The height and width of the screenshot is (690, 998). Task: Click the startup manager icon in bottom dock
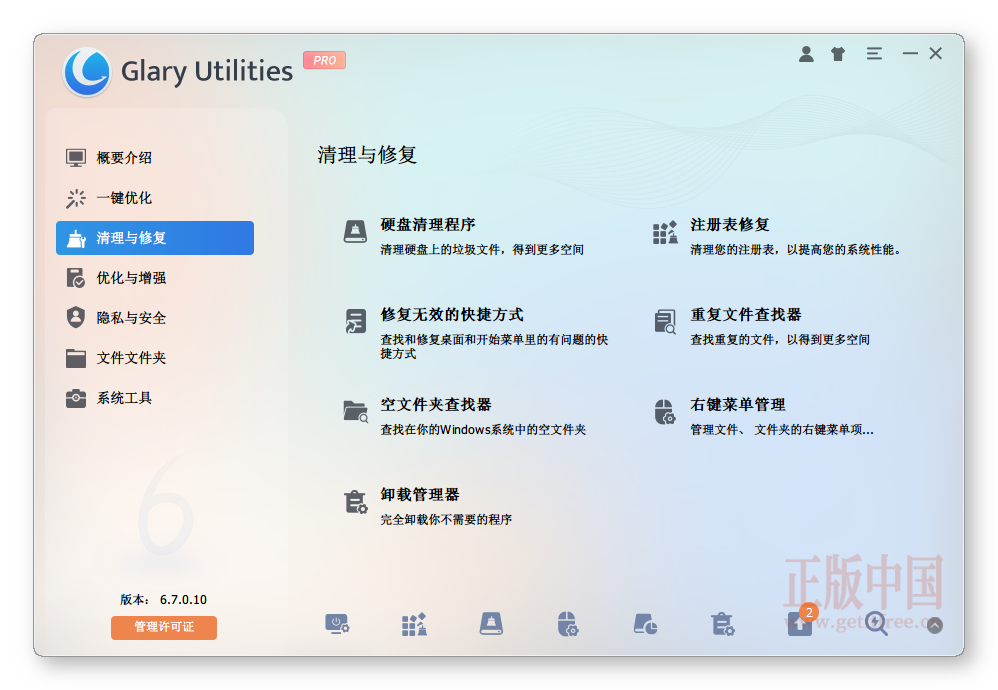337,624
